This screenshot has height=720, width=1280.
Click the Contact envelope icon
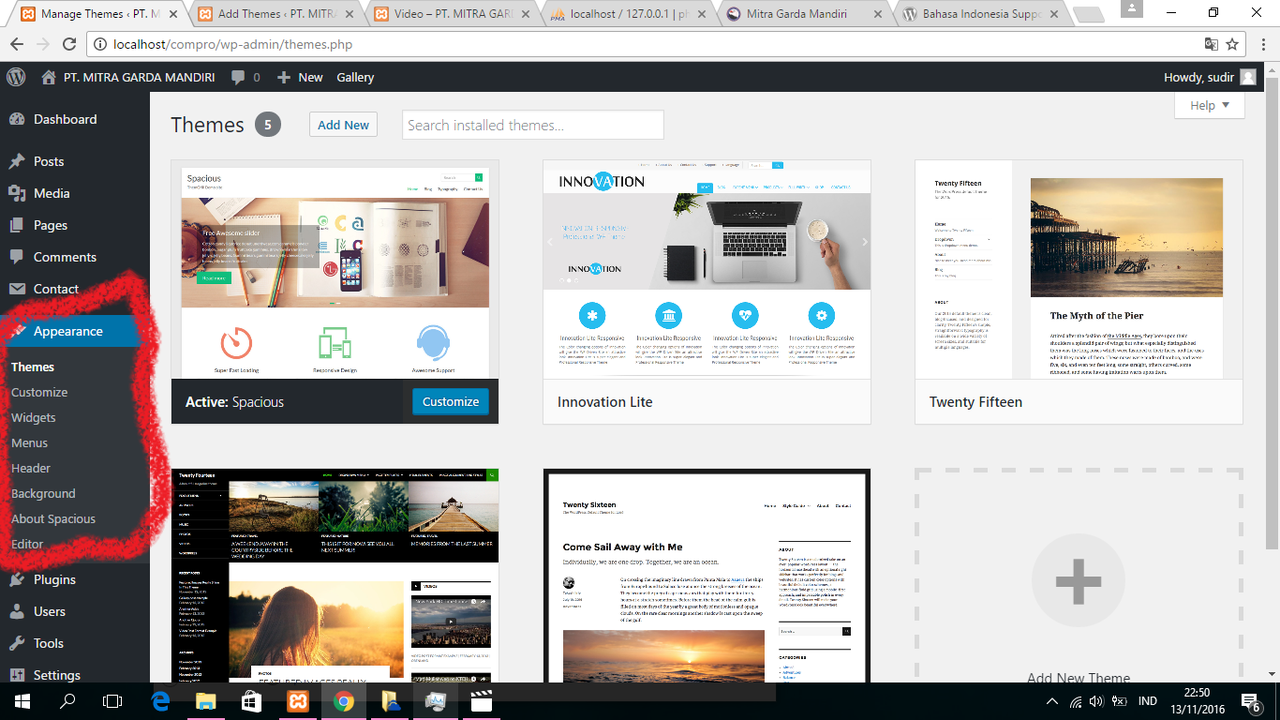coord(17,289)
